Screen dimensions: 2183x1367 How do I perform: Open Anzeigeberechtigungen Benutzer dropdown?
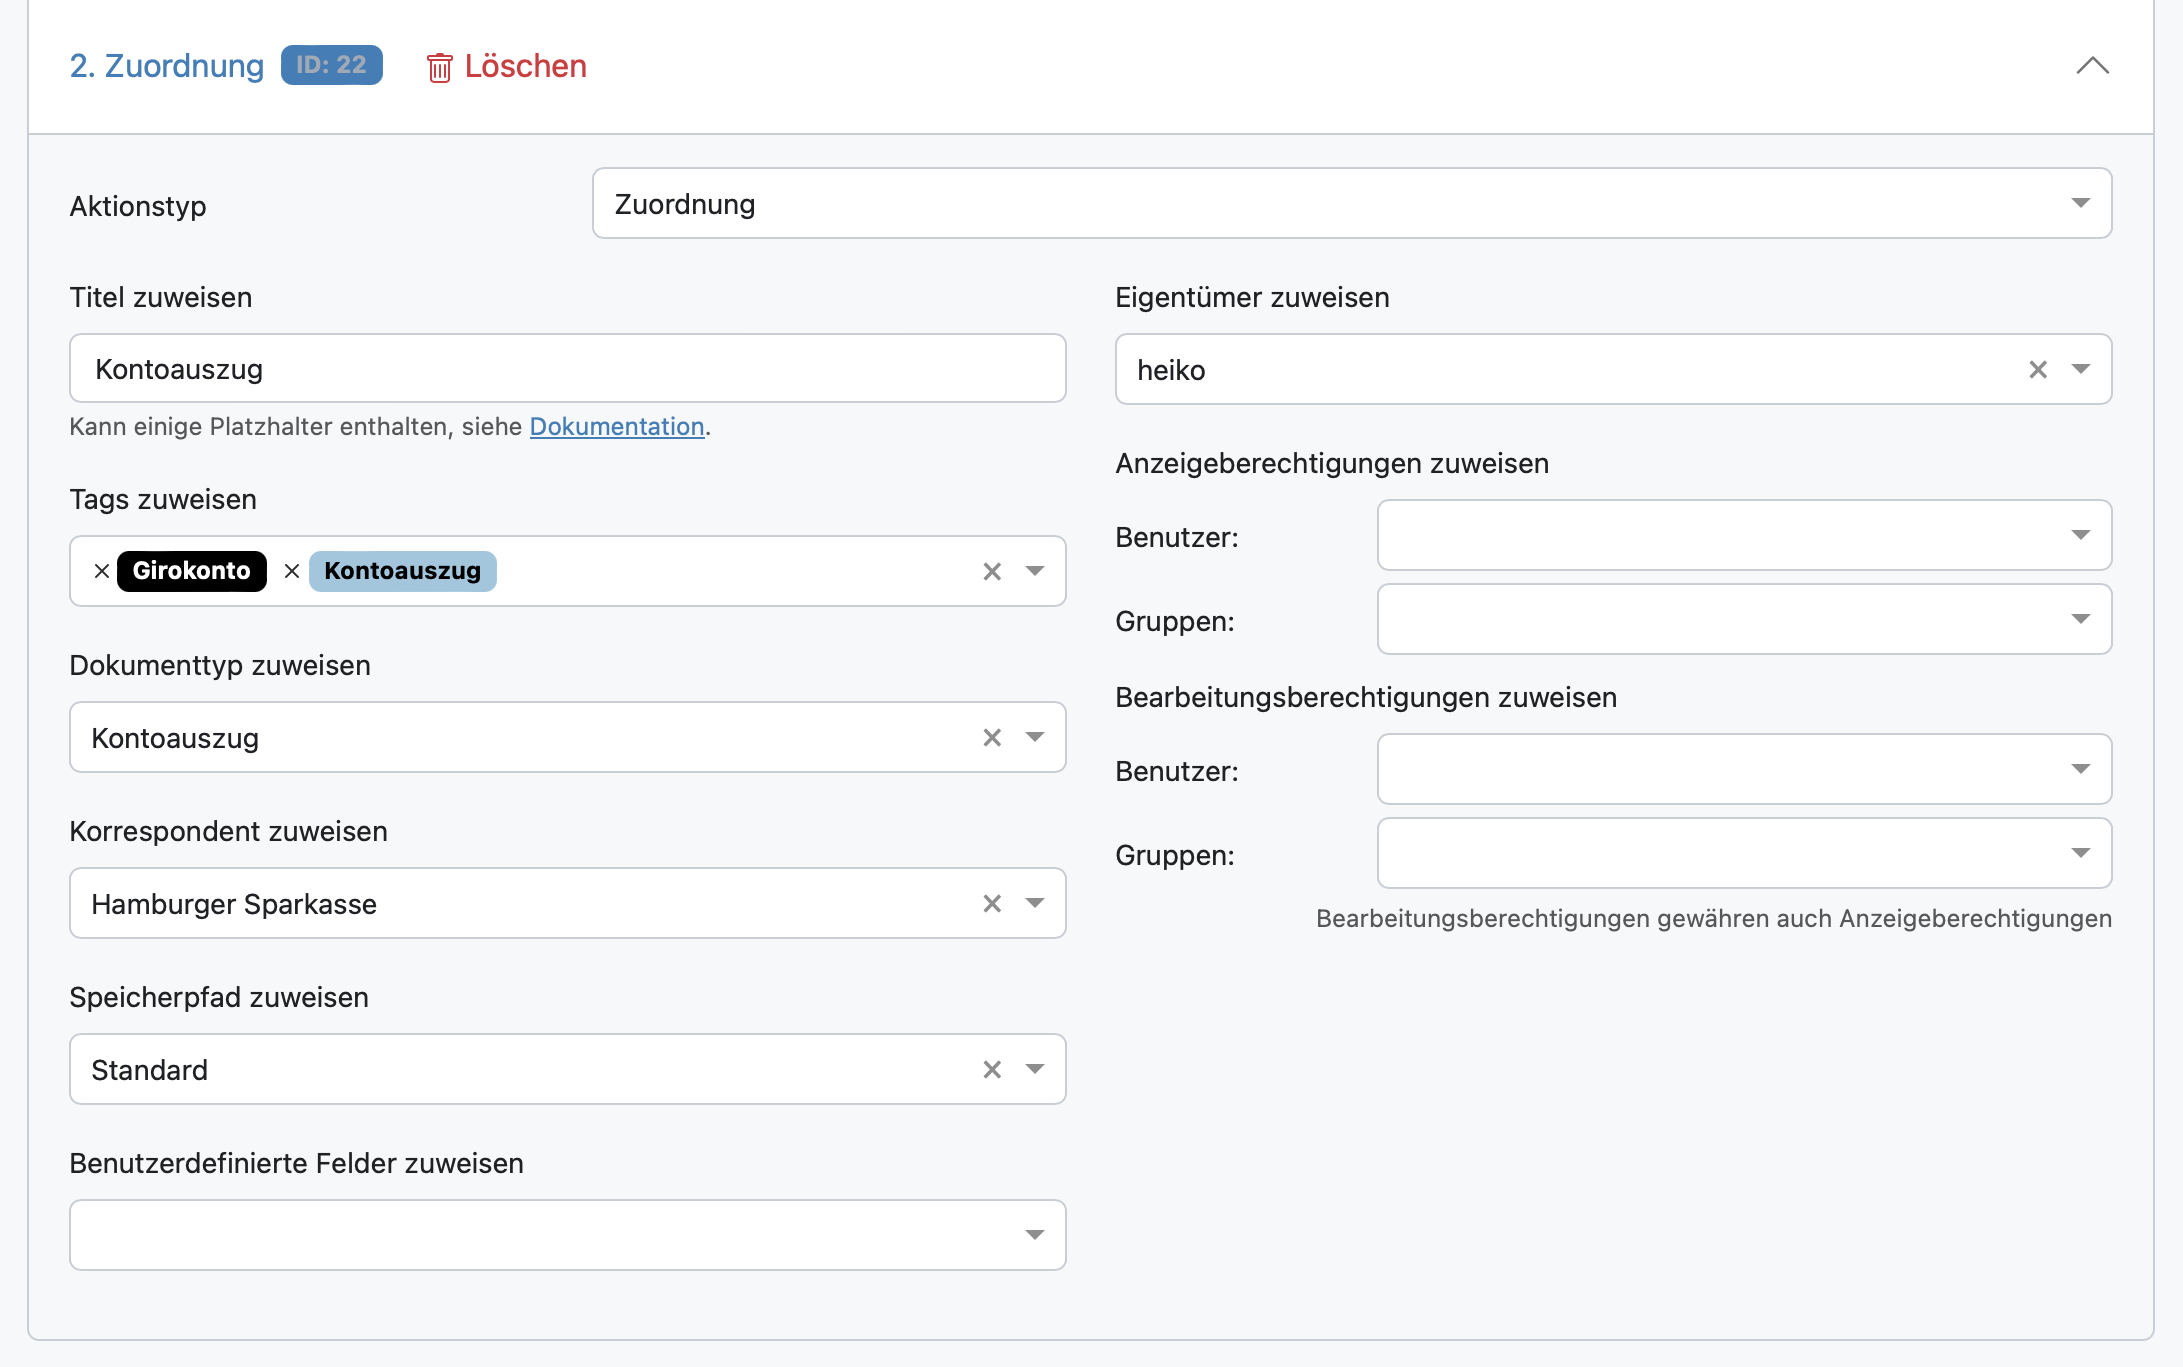[2081, 535]
